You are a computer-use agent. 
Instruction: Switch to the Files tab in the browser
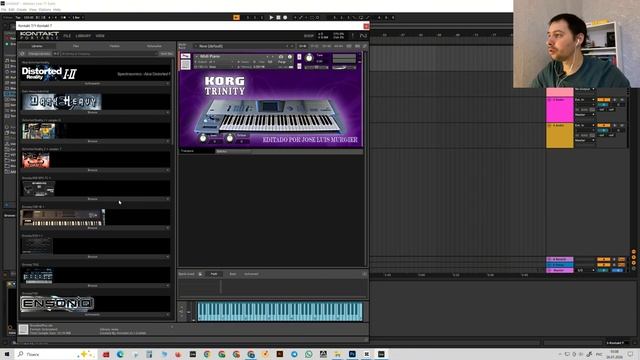(76, 46)
